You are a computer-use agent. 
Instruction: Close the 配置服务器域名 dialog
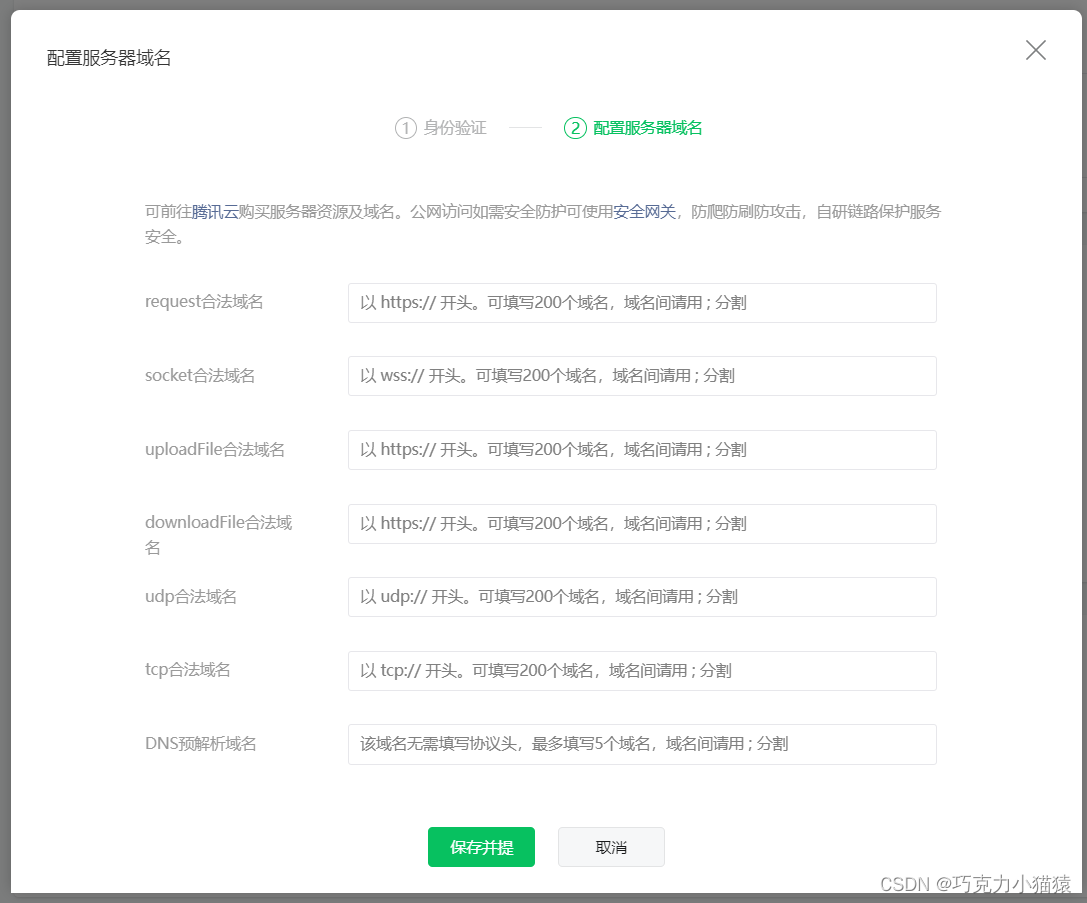[1035, 50]
